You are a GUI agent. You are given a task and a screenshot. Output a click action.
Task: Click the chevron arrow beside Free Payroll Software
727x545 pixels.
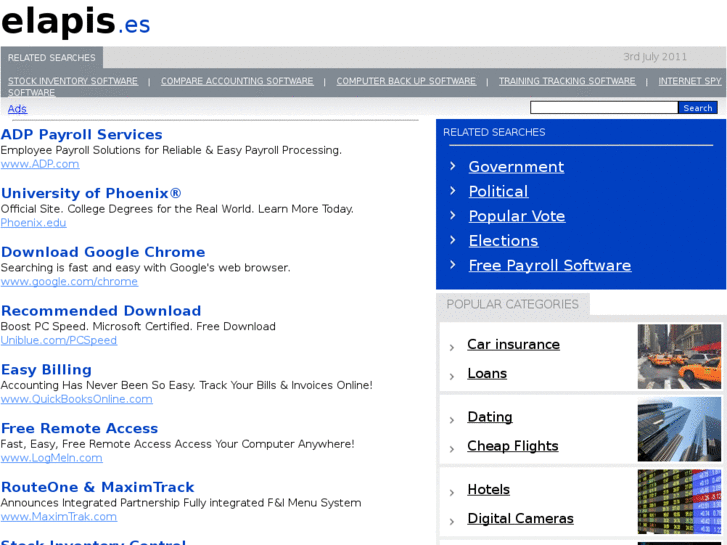(x=453, y=264)
